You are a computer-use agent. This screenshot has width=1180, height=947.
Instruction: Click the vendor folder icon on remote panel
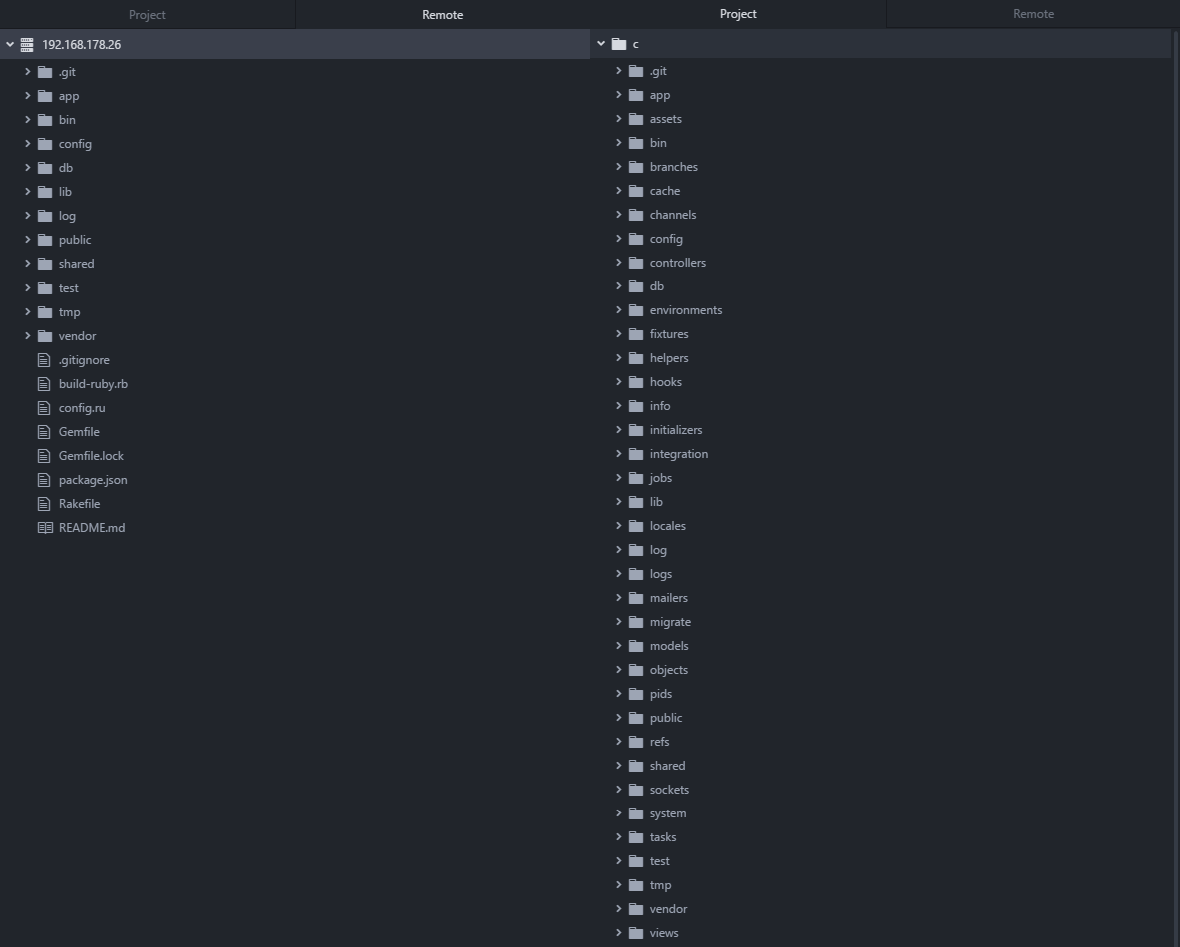pyautogui.click(x=45, y=335)
